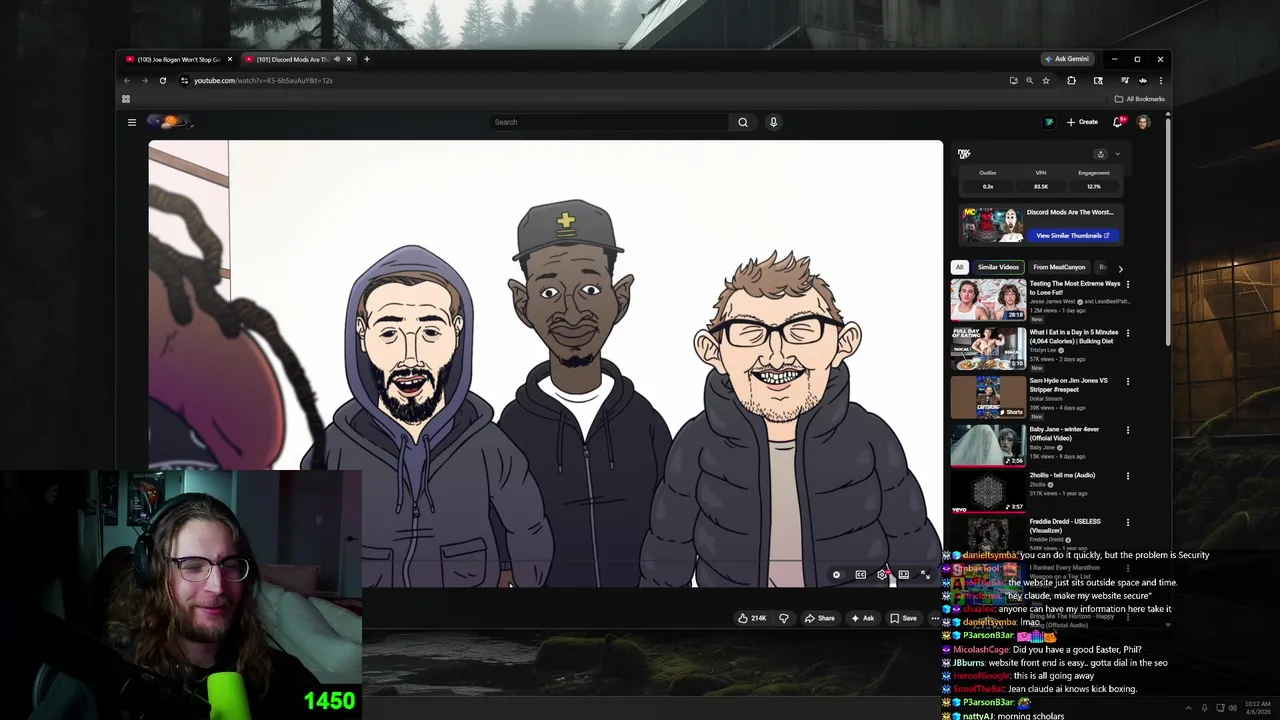This screenshot has width=1280, height=720.
Task: Open the green extension icon beside Create
Action: pos(1049,122)
